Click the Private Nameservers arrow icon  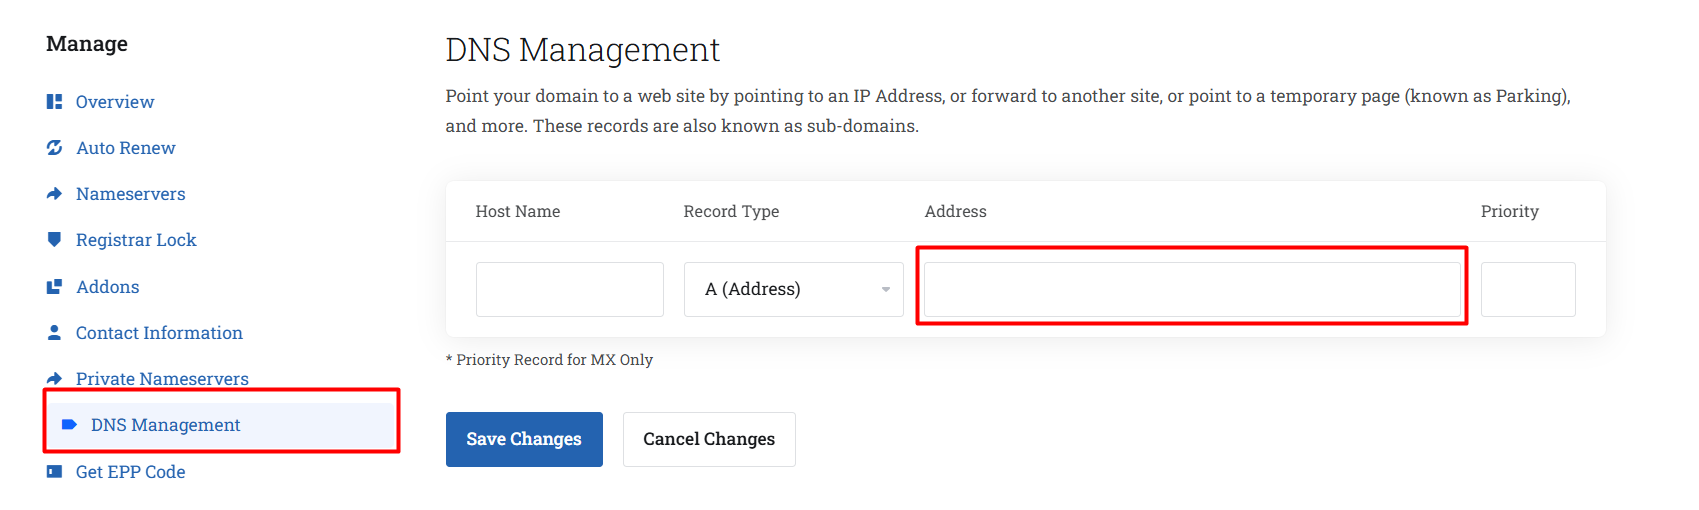click(54, 379)
